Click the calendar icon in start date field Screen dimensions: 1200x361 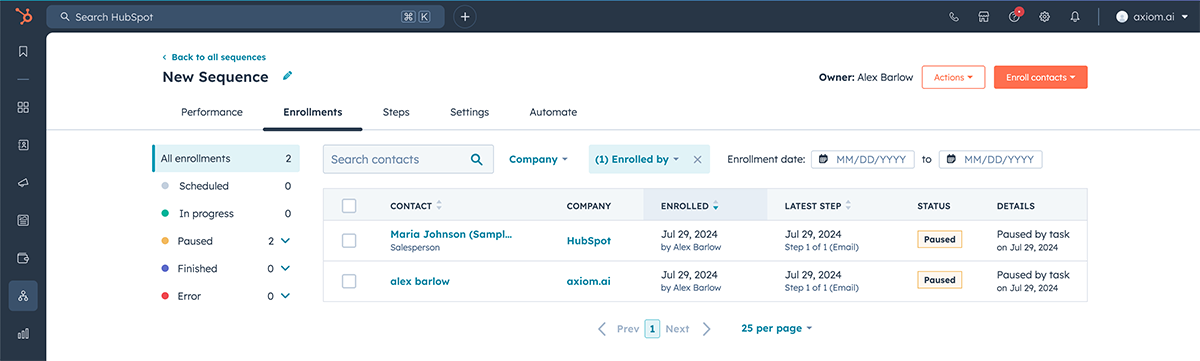coord(823,159)
